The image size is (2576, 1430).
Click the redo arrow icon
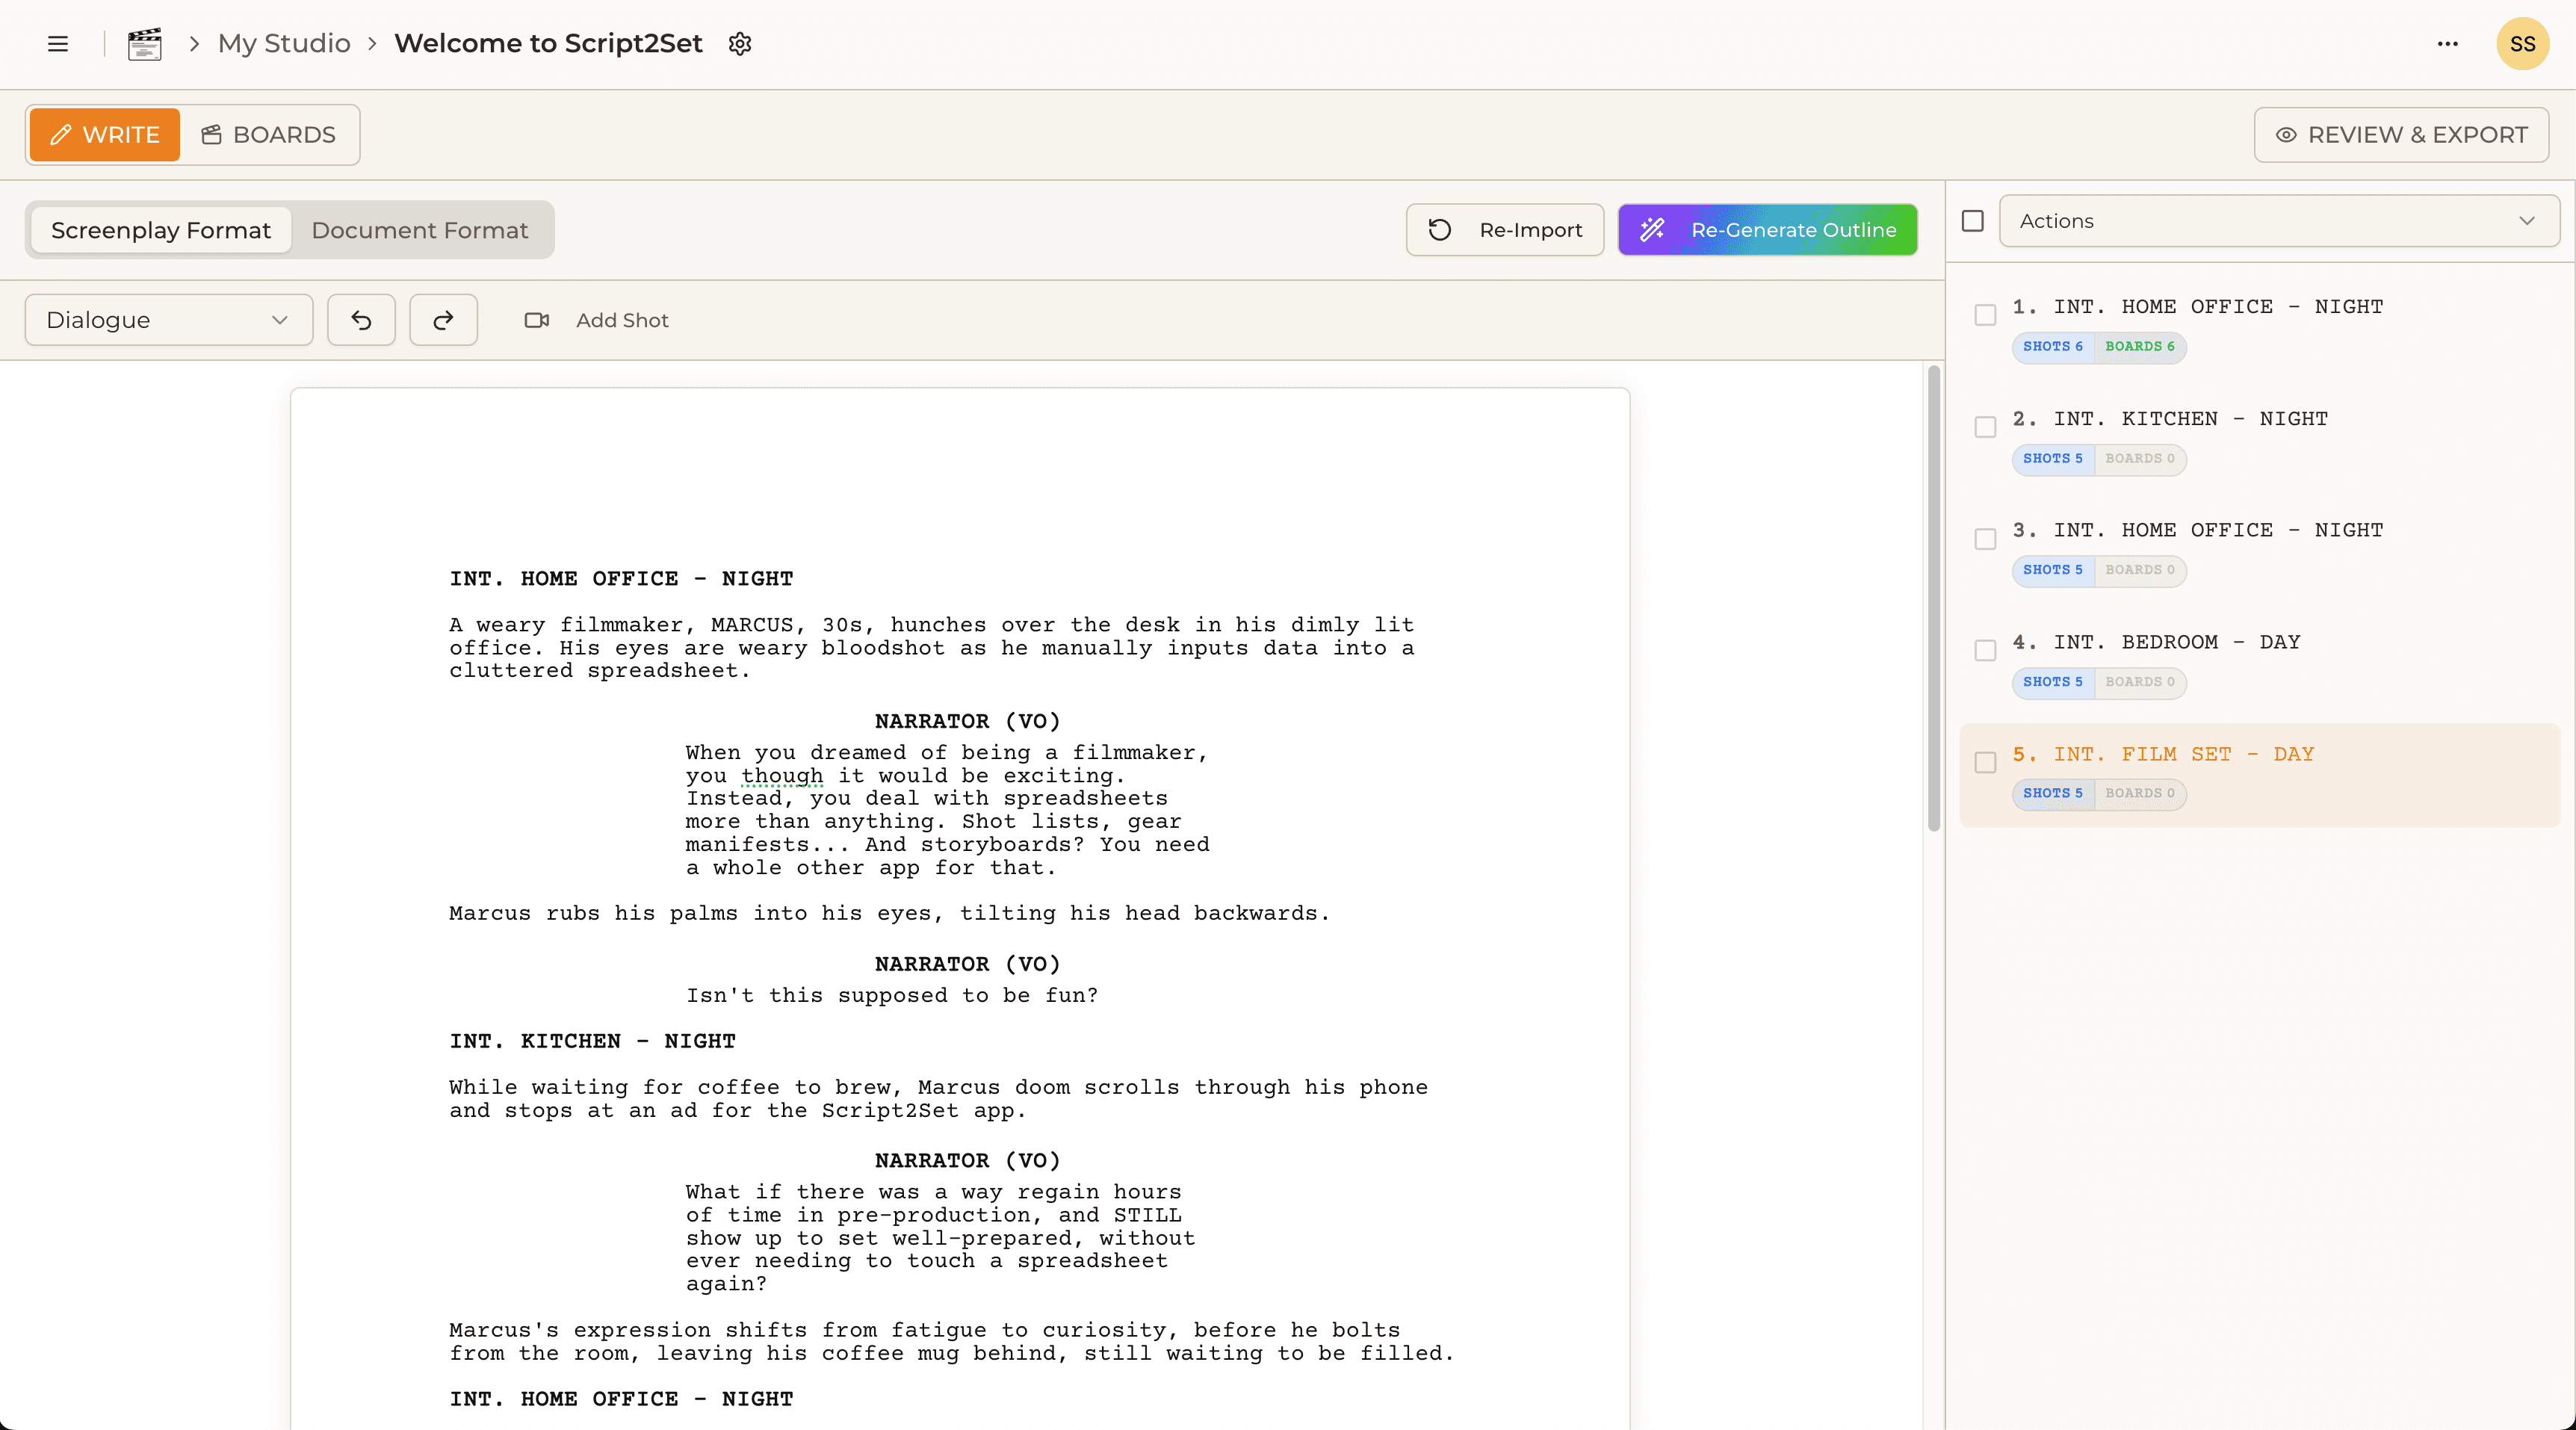443,320
